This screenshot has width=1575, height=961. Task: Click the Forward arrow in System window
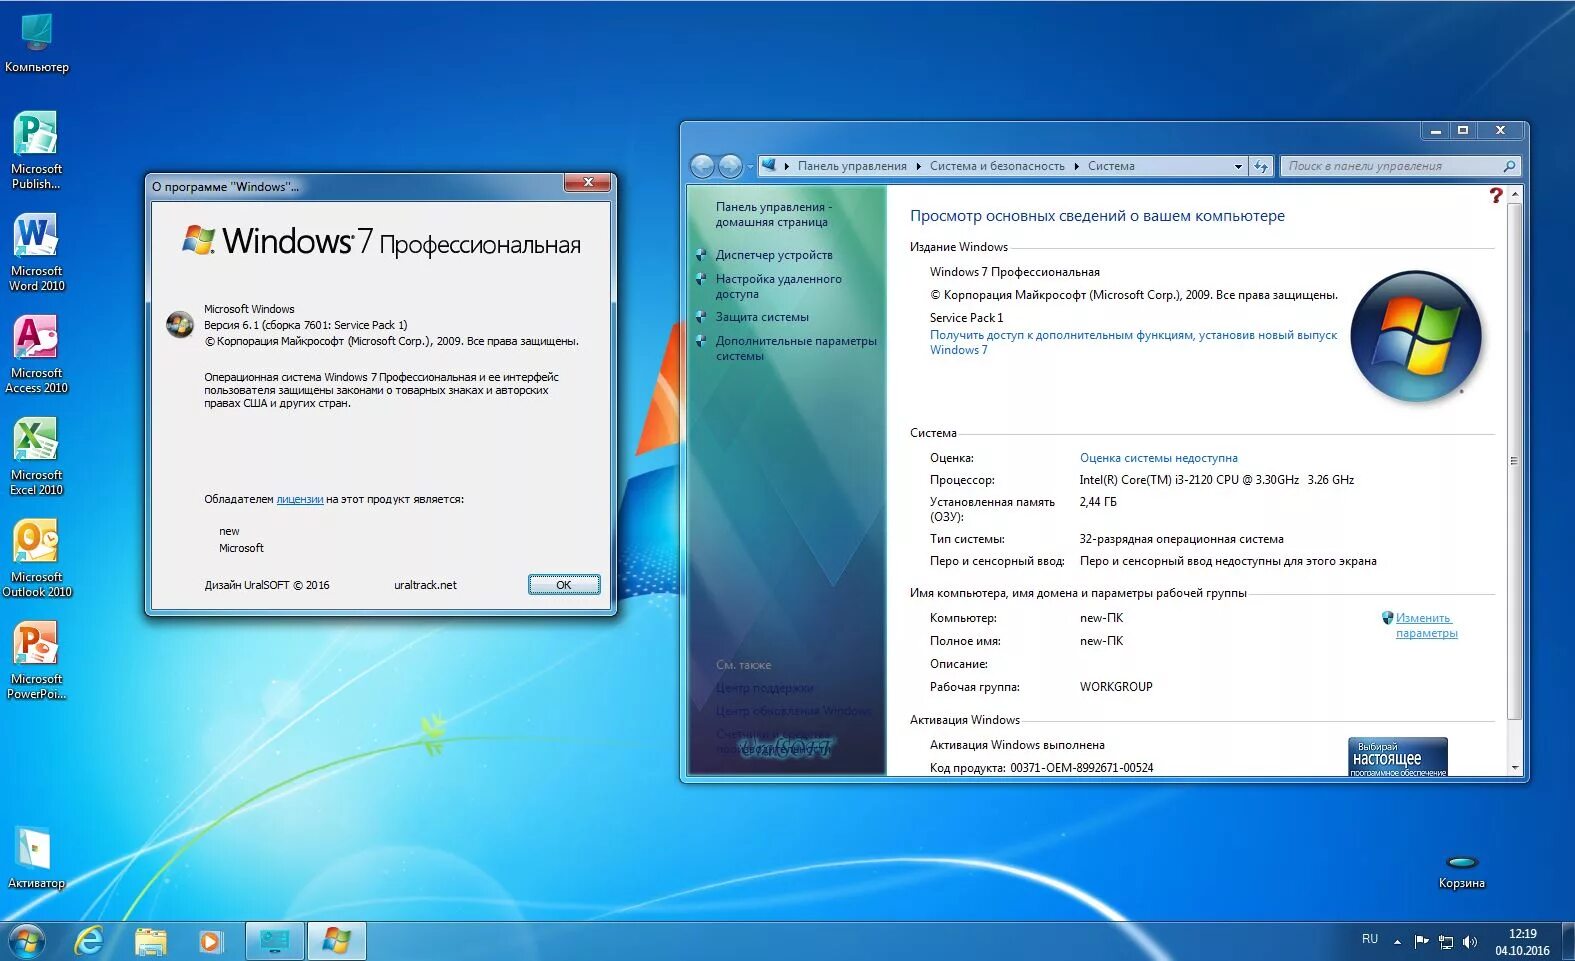point(730,166)
